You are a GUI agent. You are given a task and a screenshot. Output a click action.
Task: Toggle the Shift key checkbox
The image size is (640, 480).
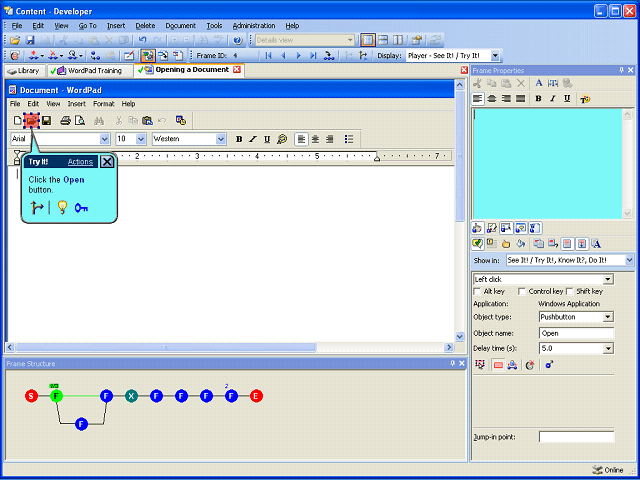(x=569, y=291)
